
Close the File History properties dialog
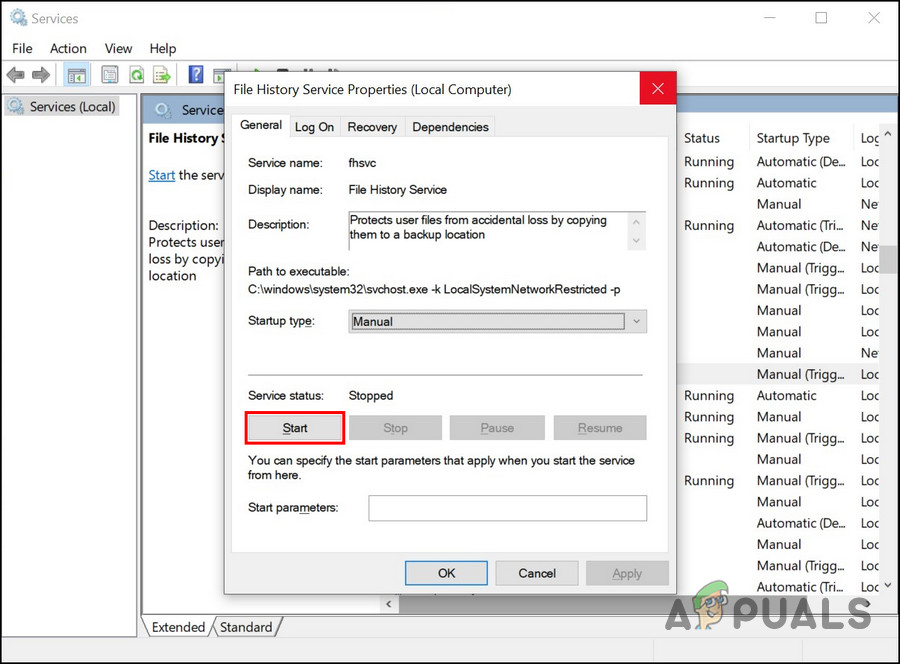click(x=658, y=88)
